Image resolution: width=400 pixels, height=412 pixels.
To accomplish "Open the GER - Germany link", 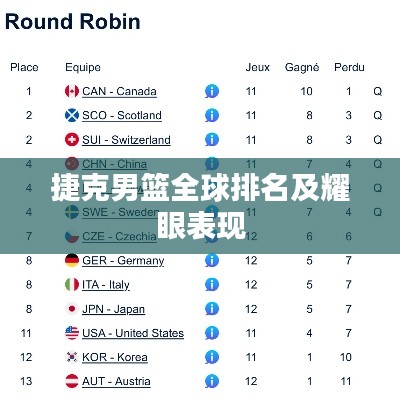I will click(123, 261).
